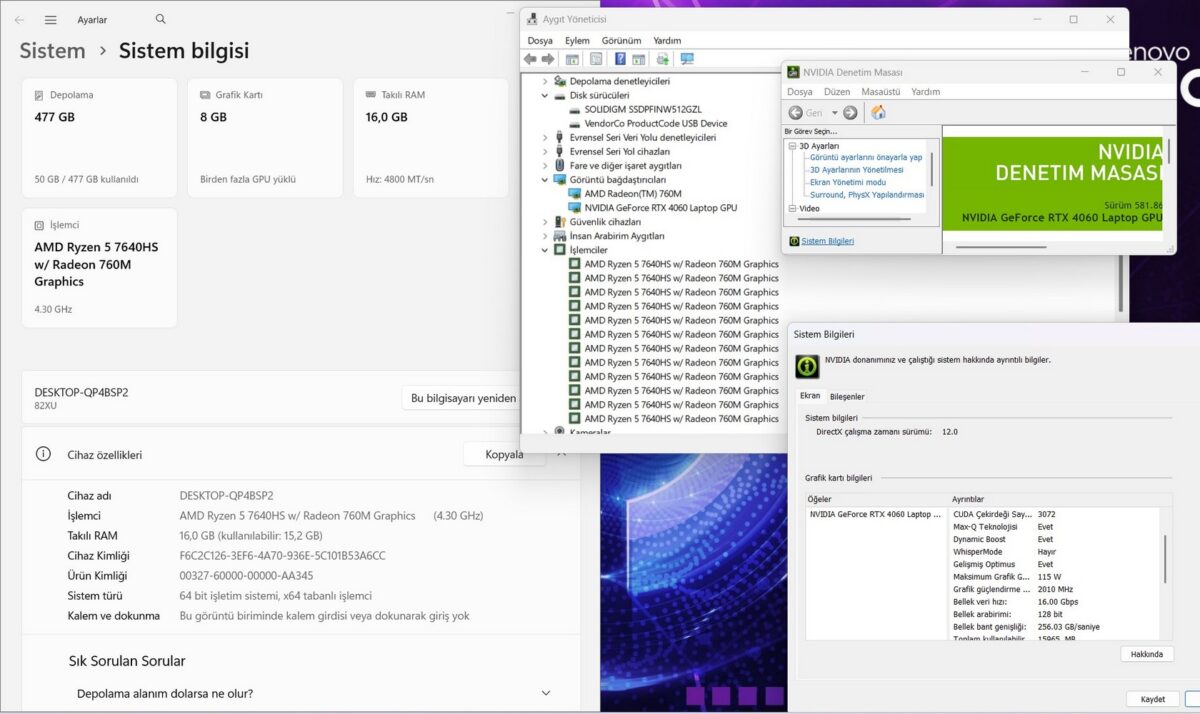Viewport: 1200px width, 714px height.
Task: Click the action pane toolbar icon after help
Action: click(637, 59)
